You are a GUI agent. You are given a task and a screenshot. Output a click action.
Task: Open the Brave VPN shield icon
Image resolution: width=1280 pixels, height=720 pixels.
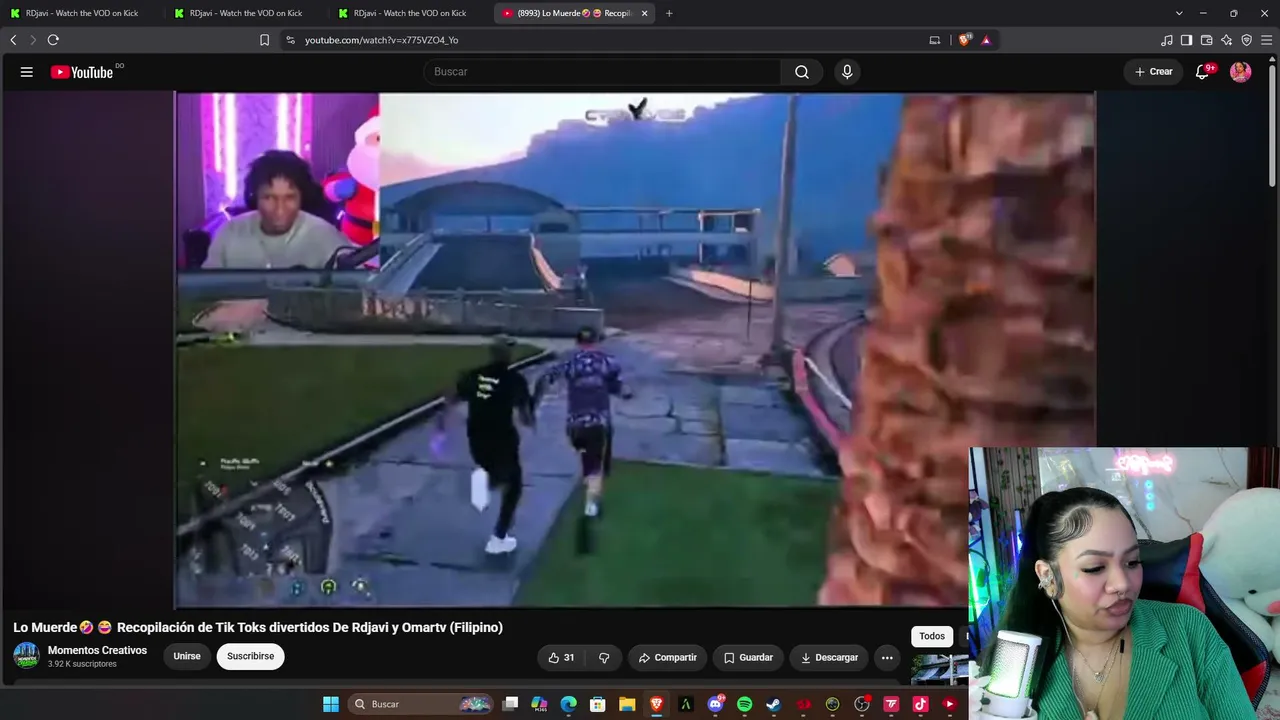click(x=1247, y=40)
